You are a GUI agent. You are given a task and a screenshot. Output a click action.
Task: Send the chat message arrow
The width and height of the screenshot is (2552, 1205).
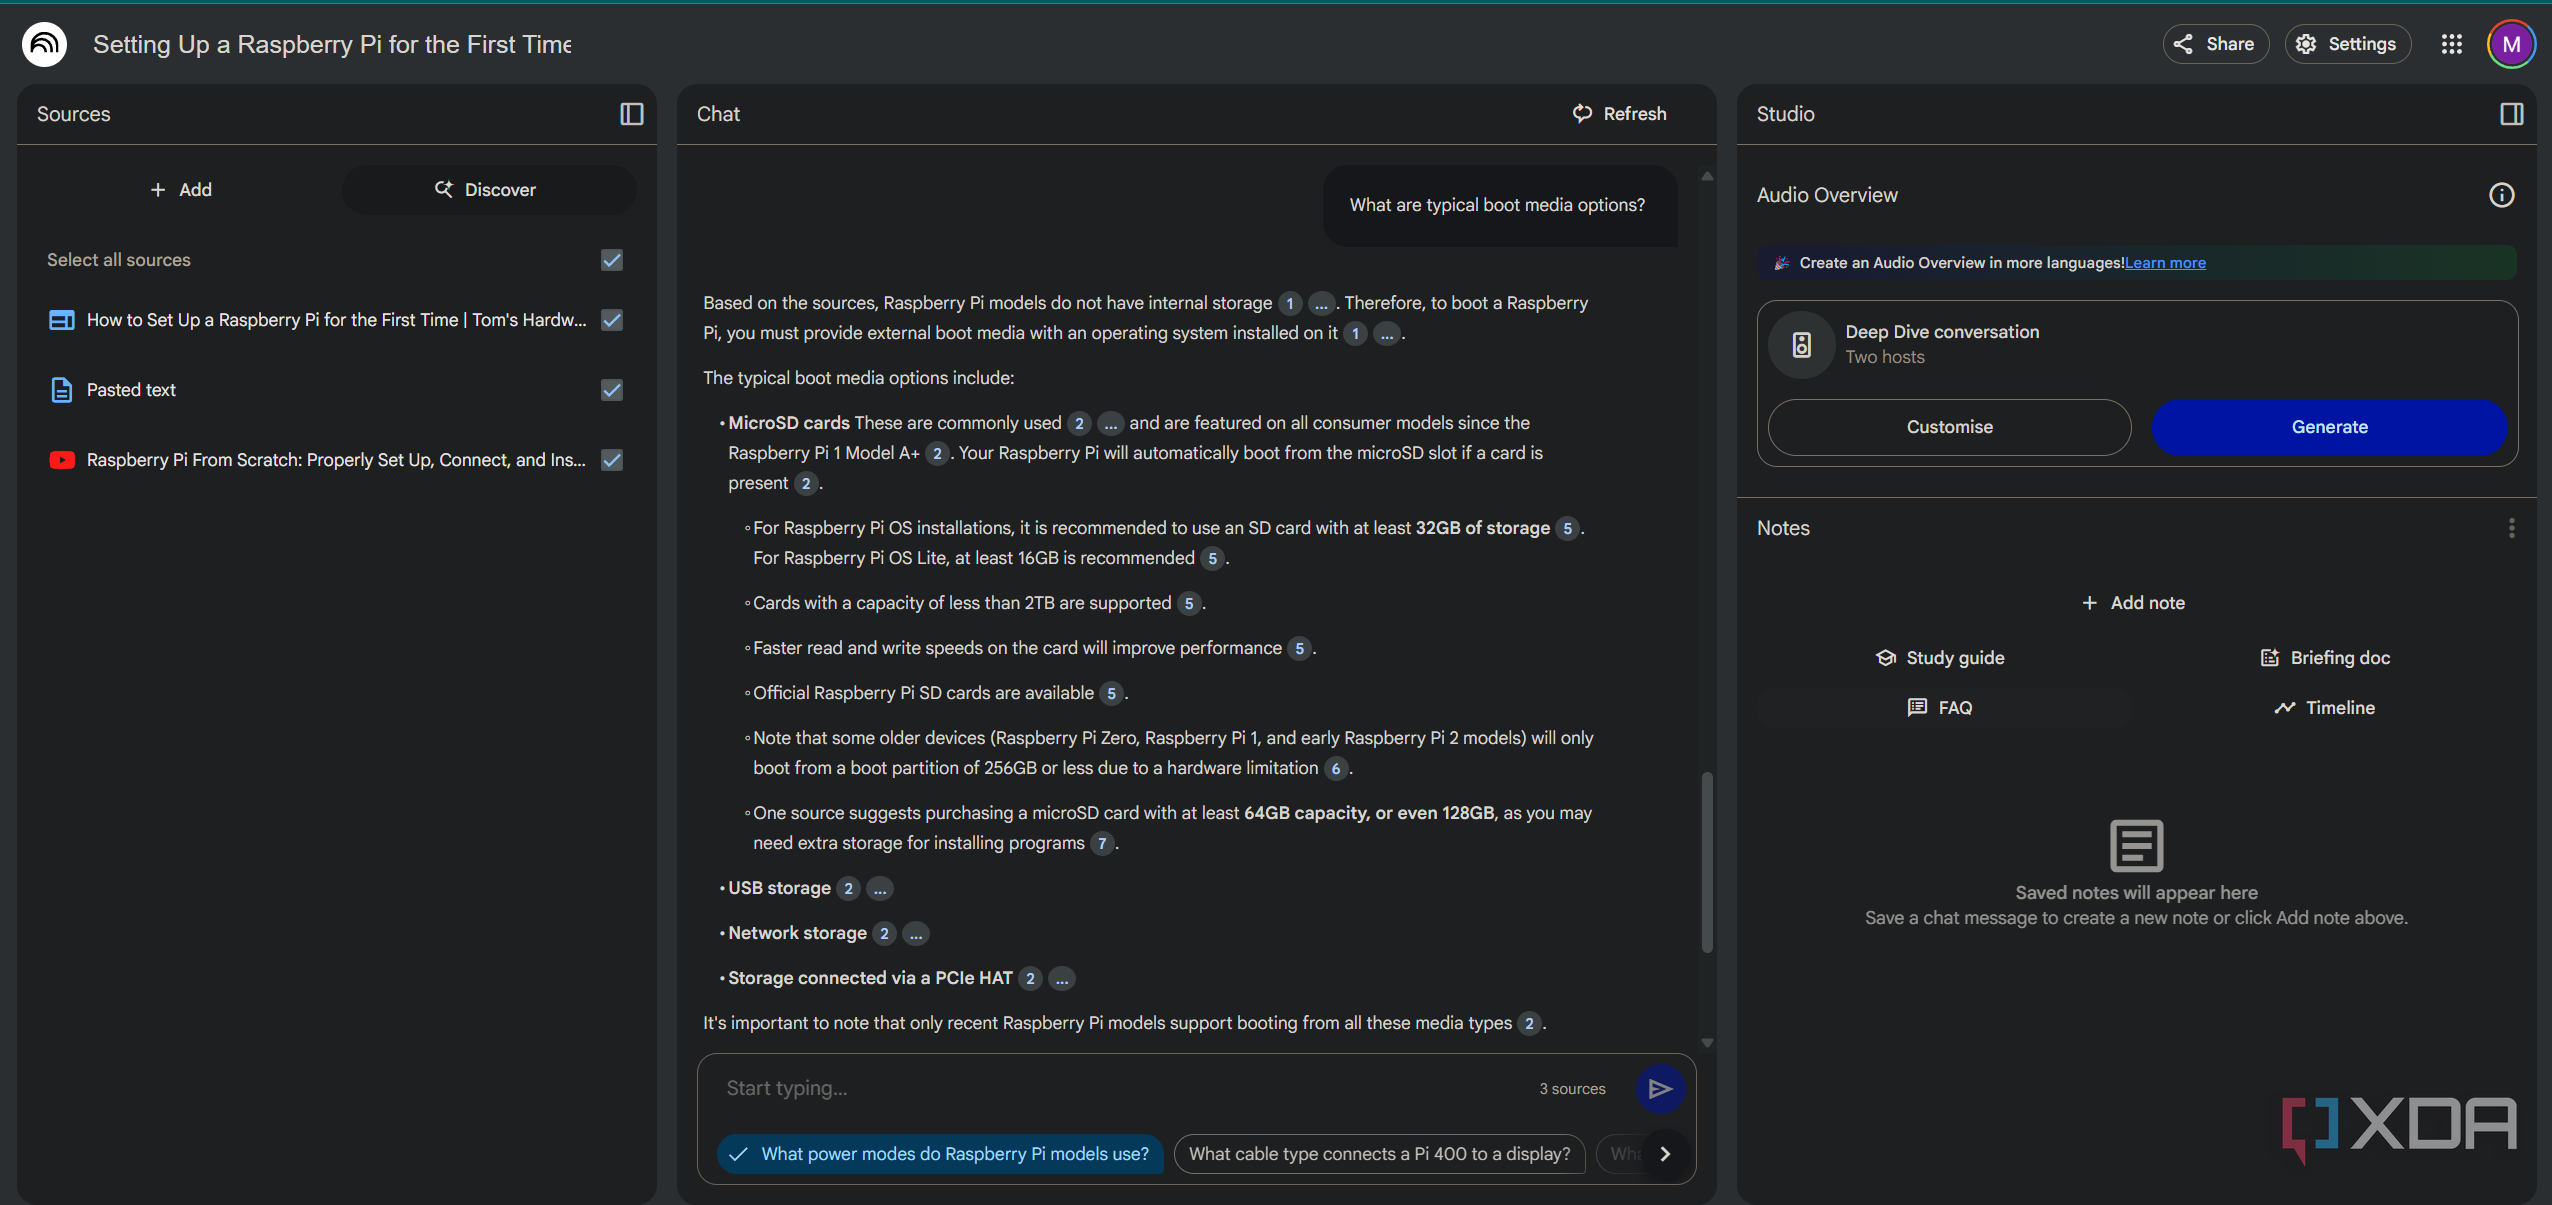[1660, 1088]
